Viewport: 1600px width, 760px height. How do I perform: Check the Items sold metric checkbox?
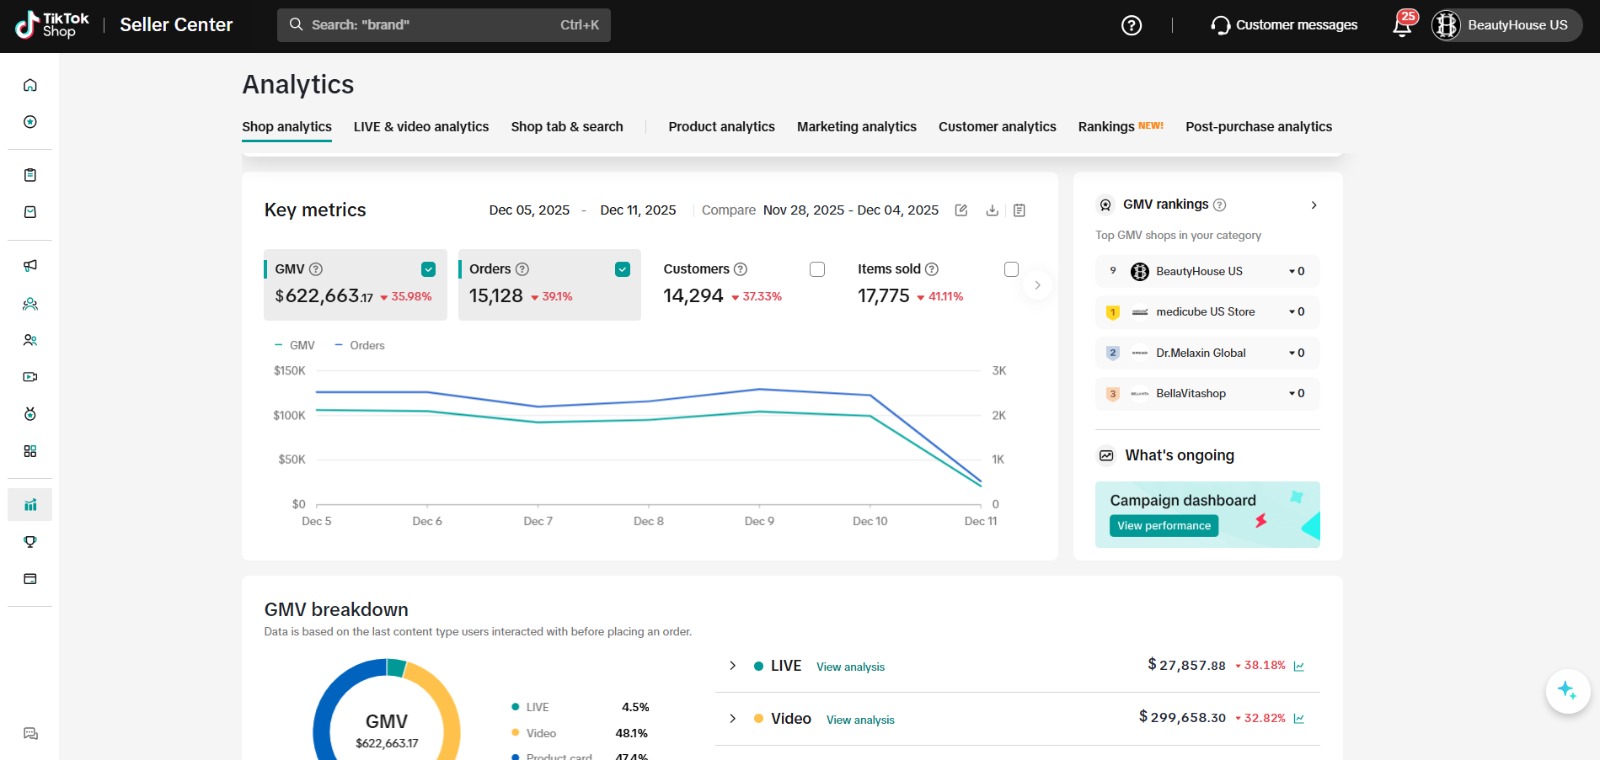click(1011, 269)
